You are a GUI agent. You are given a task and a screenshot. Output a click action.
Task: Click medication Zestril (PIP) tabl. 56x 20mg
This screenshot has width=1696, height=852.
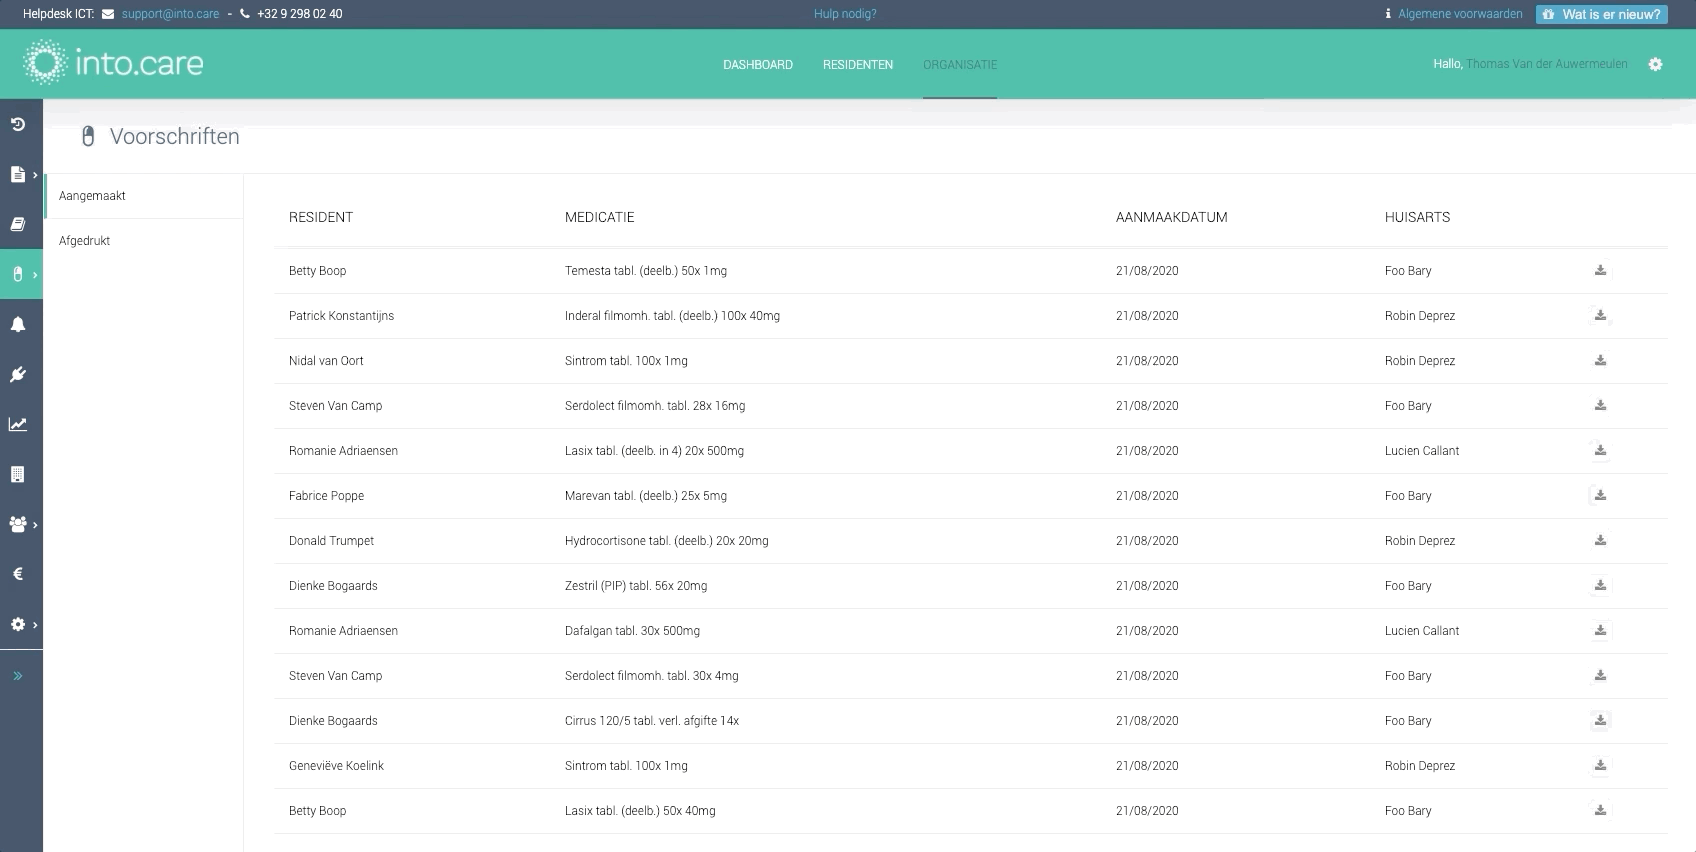click(636, 586)
